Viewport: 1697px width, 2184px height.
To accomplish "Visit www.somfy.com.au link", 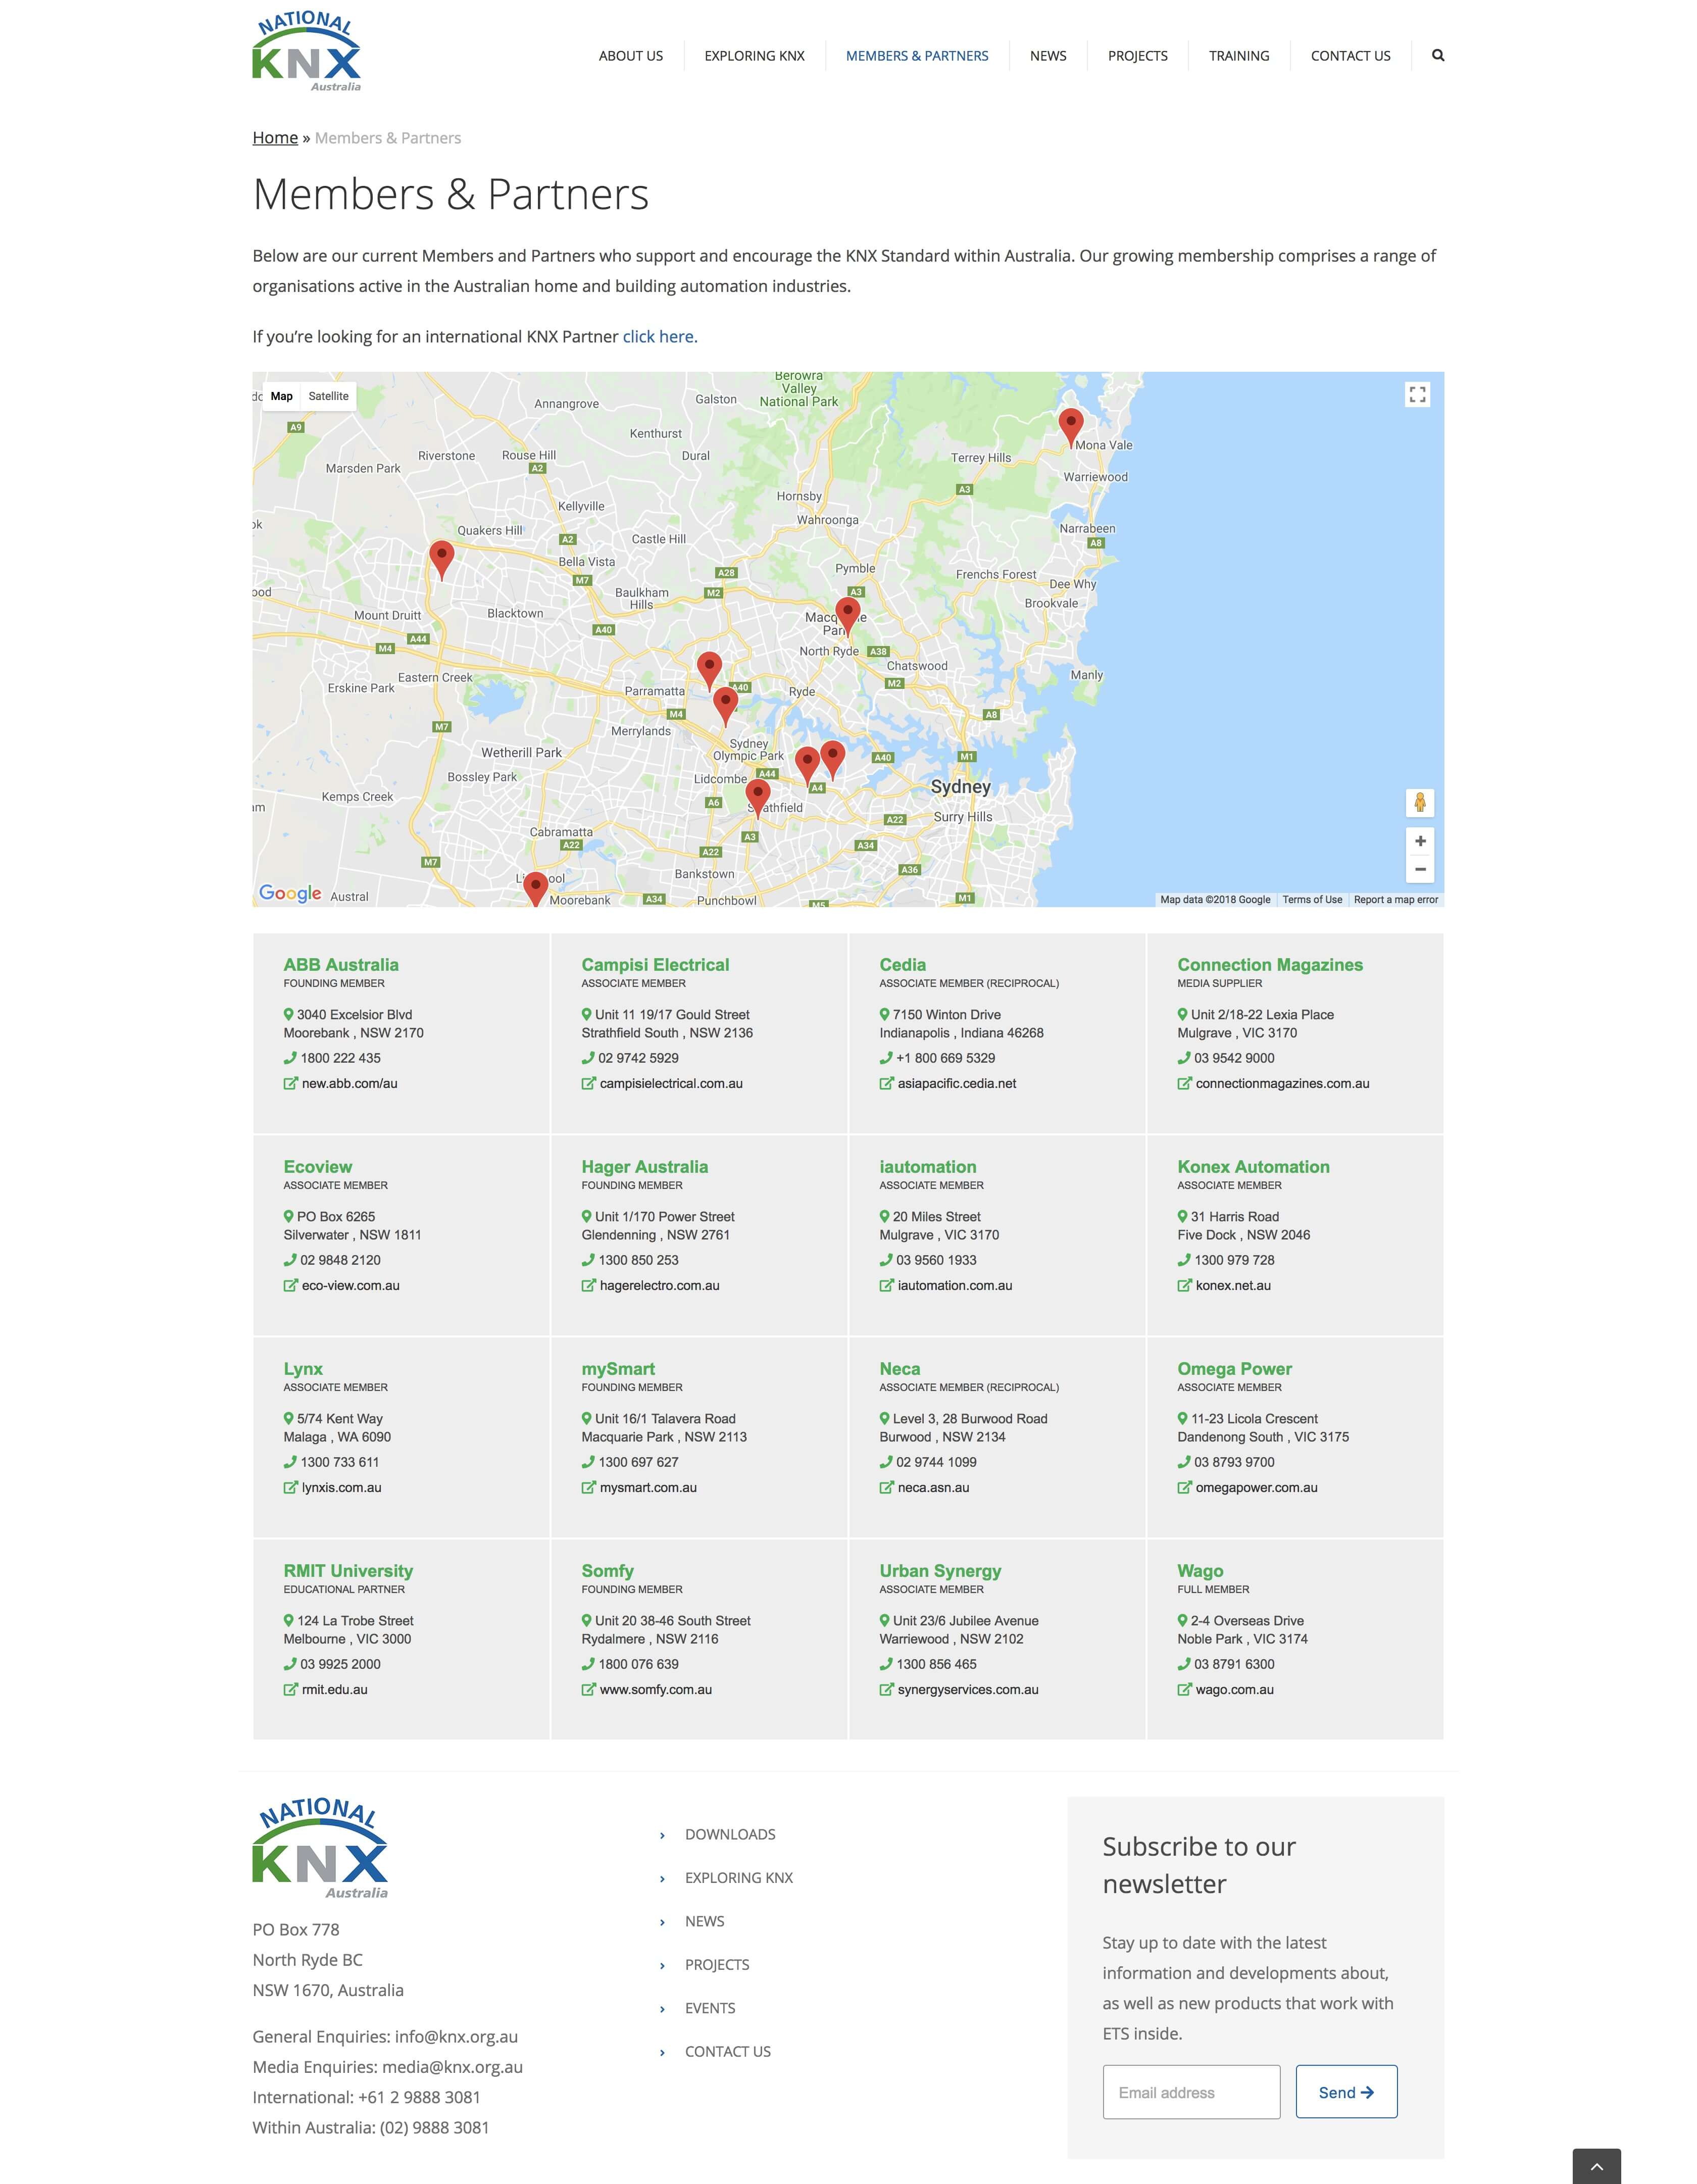I will click(x=656, y=1689).
